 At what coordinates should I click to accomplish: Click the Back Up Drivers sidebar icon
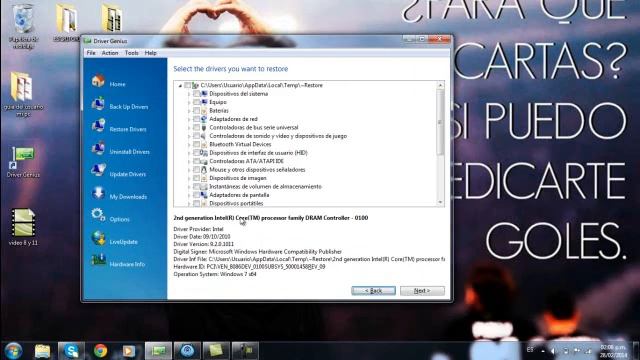click(x=98, y=104)
